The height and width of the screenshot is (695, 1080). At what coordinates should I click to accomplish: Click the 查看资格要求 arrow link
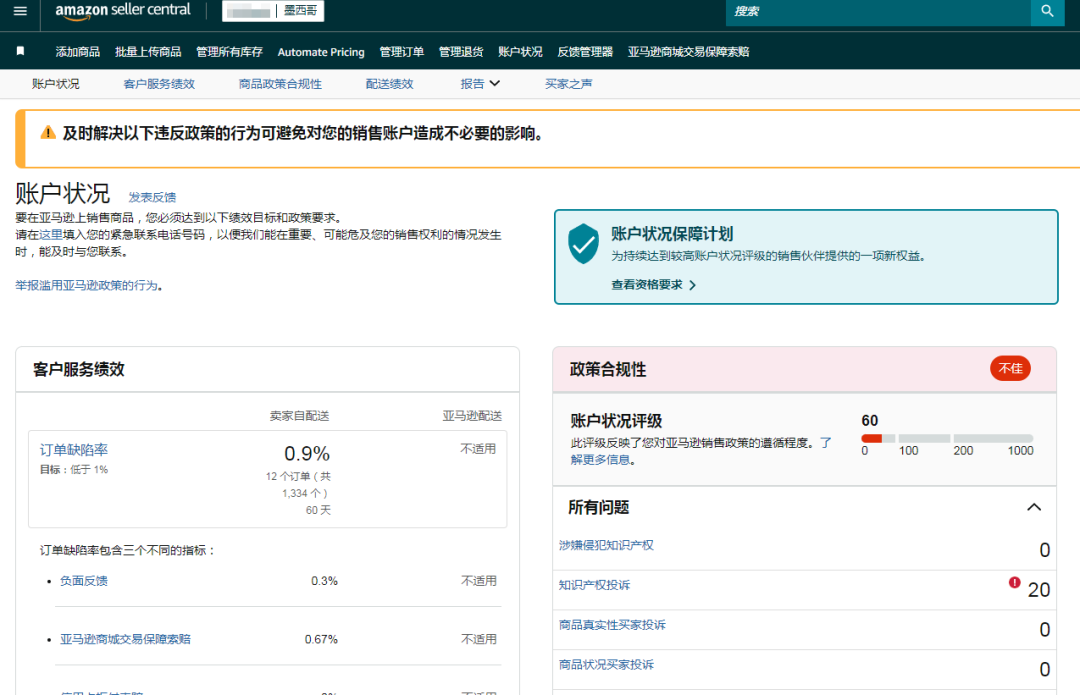[x=654, y=285]
